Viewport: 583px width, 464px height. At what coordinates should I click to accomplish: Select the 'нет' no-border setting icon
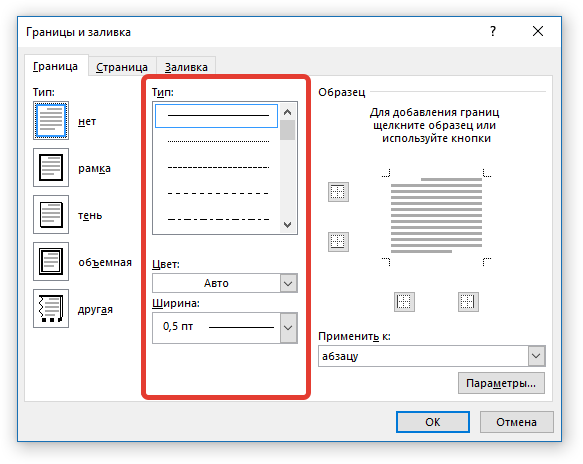(x=51, y=120)
